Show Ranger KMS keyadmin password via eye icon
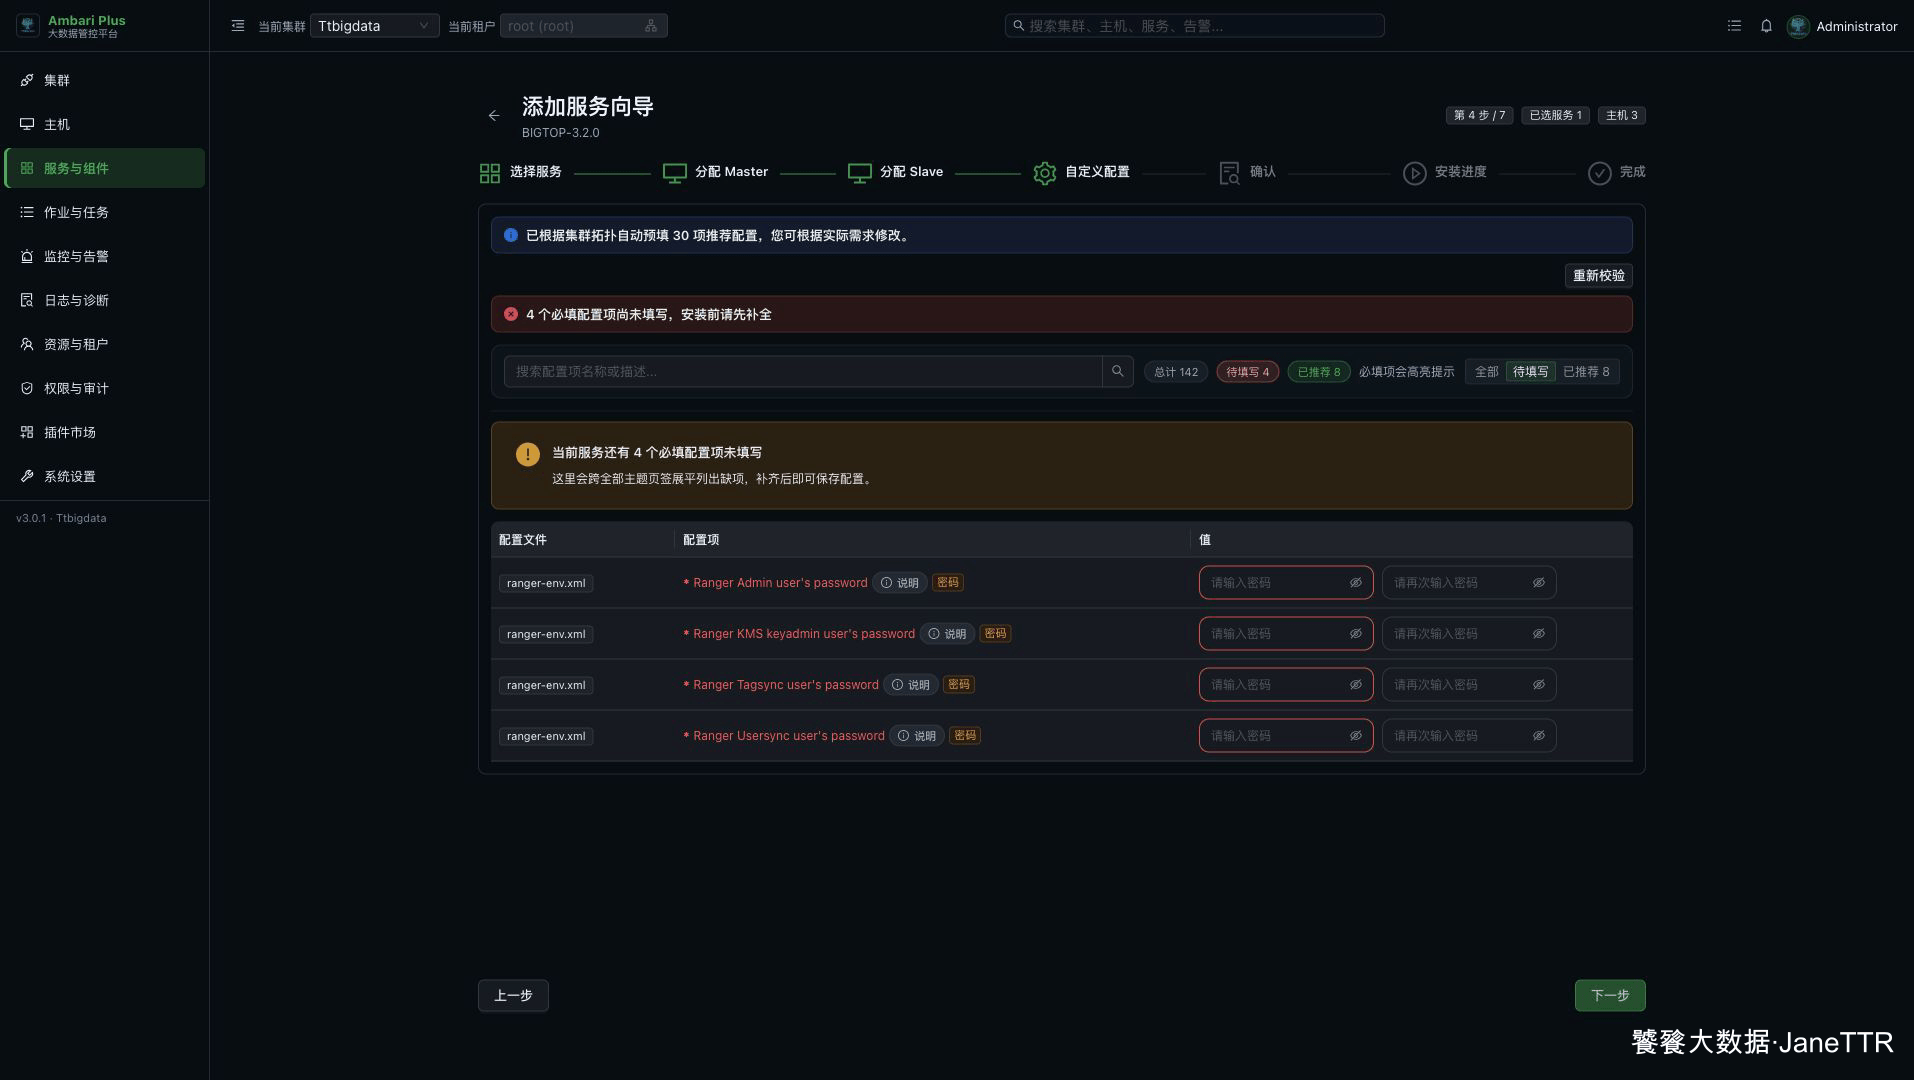The image size is (1914, 1080). point(1356,634)
